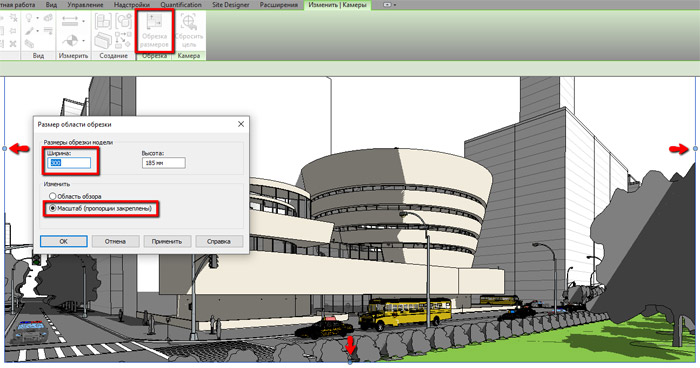700x368 pixels.
Task: Click the Обрезка размеров crop size tool
Action: tap(154, 31)
